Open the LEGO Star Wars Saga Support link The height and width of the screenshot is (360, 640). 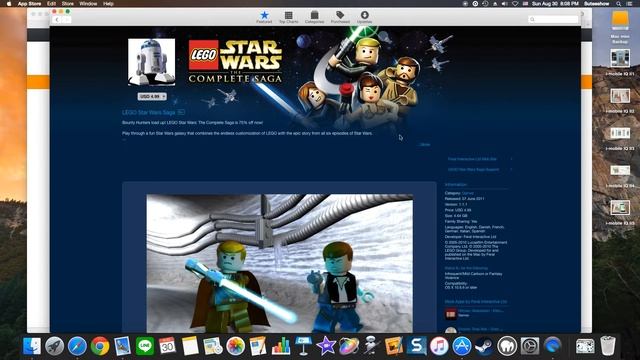tap(473, 169)
